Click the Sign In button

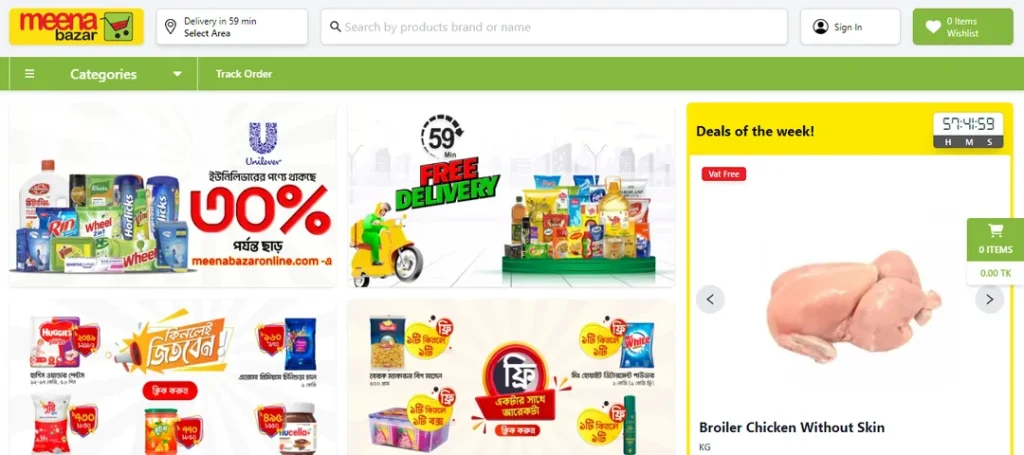tap(850, 27)
